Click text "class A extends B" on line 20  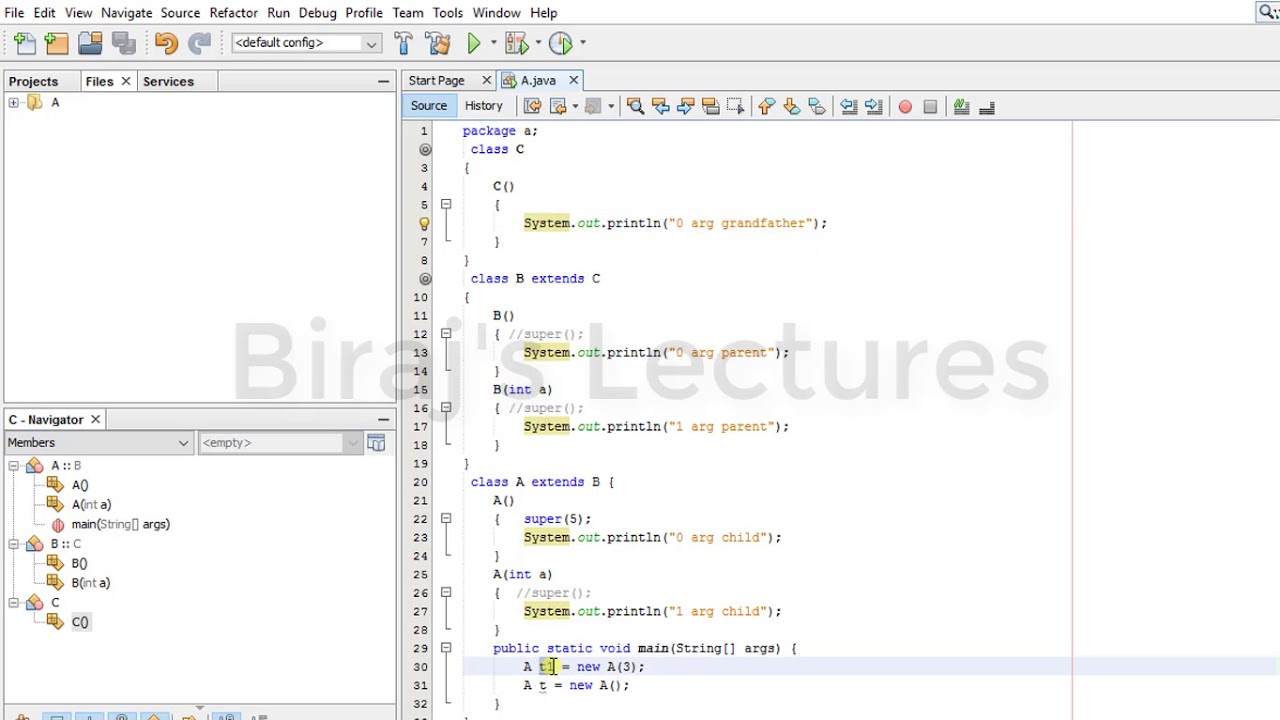coord(535,482)
